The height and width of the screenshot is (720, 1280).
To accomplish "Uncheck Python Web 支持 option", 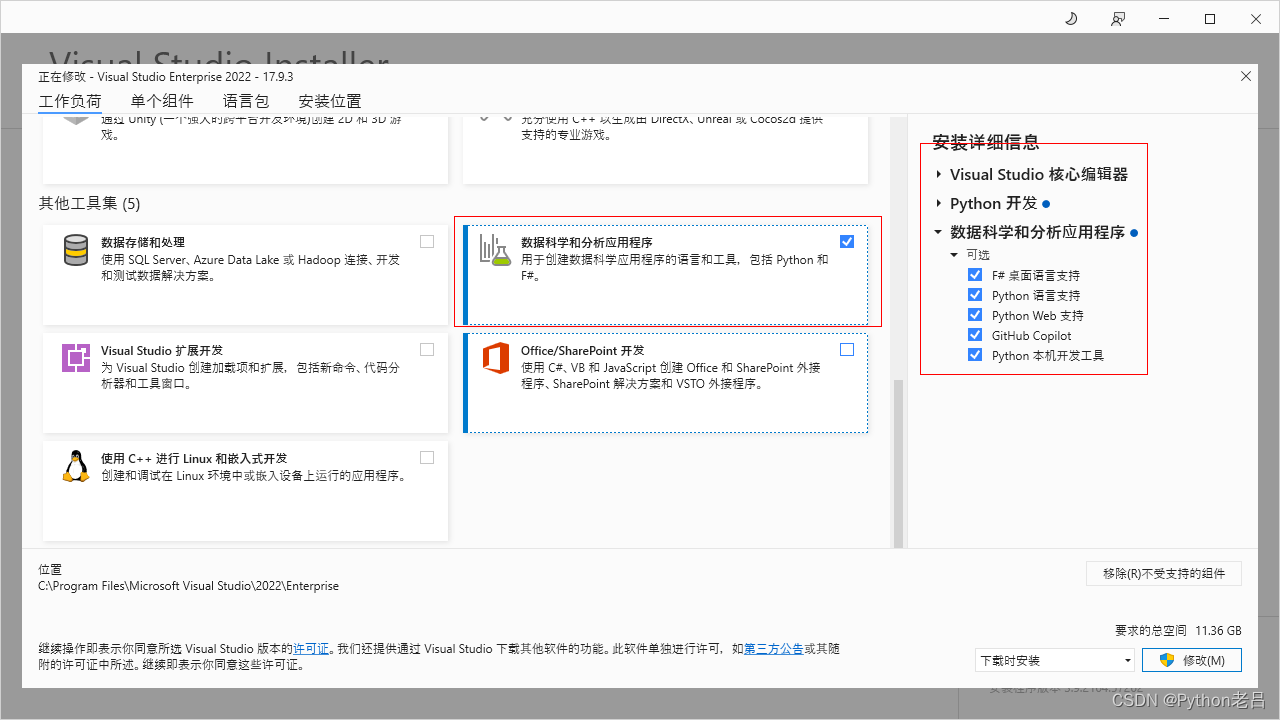I will tap(975, 315).
